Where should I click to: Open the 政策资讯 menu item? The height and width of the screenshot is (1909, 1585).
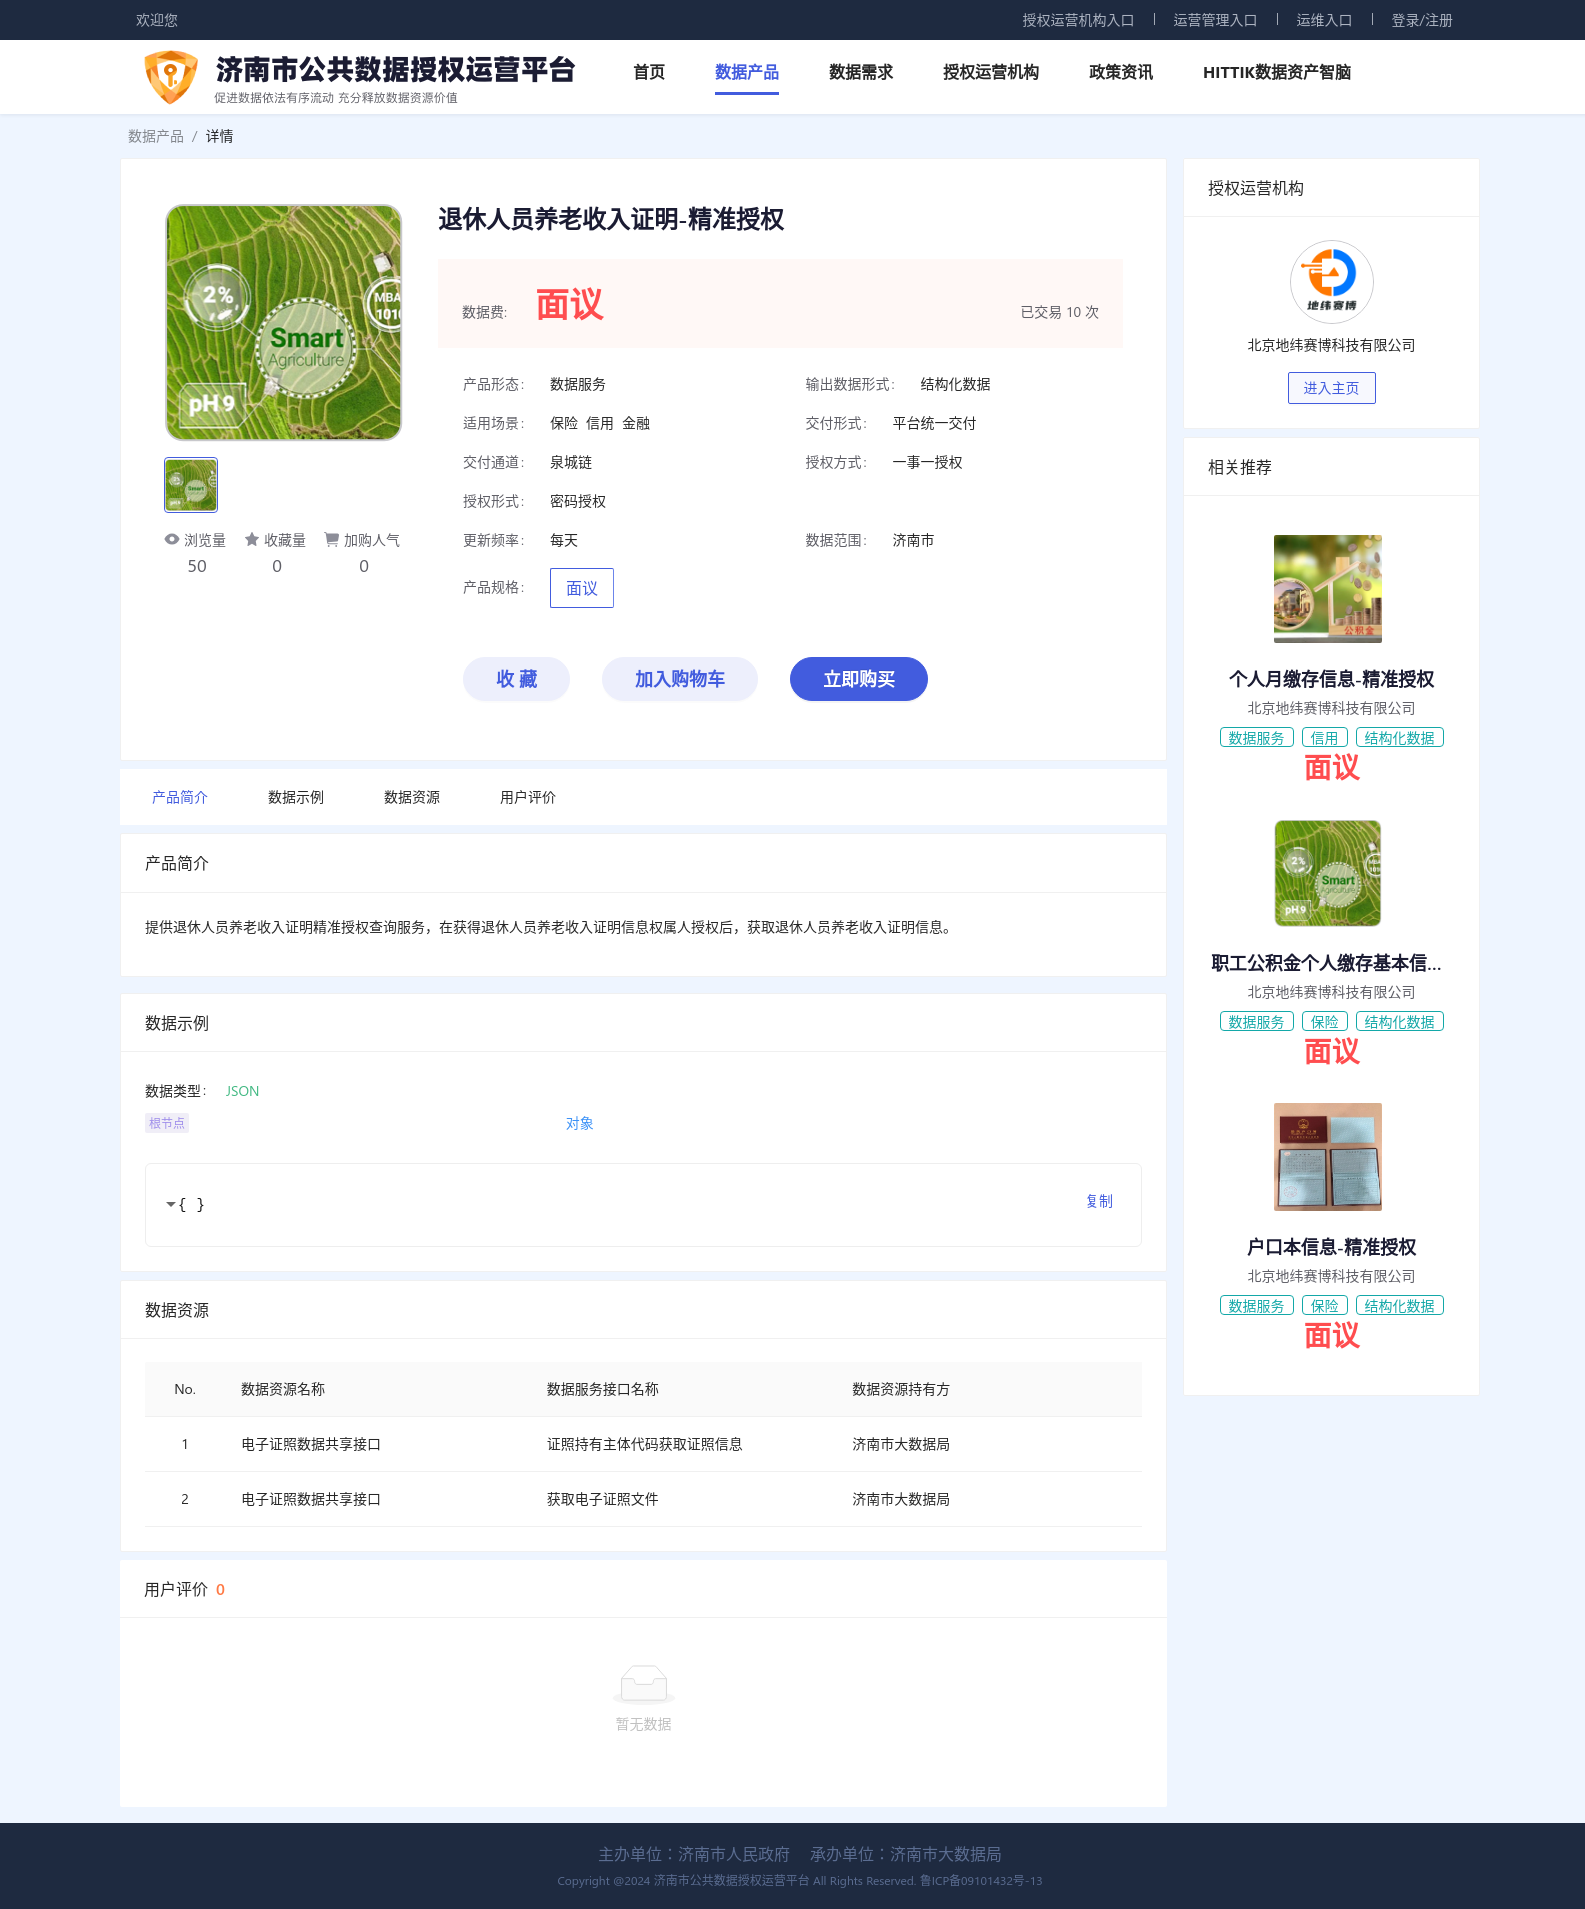point(1121,72)
